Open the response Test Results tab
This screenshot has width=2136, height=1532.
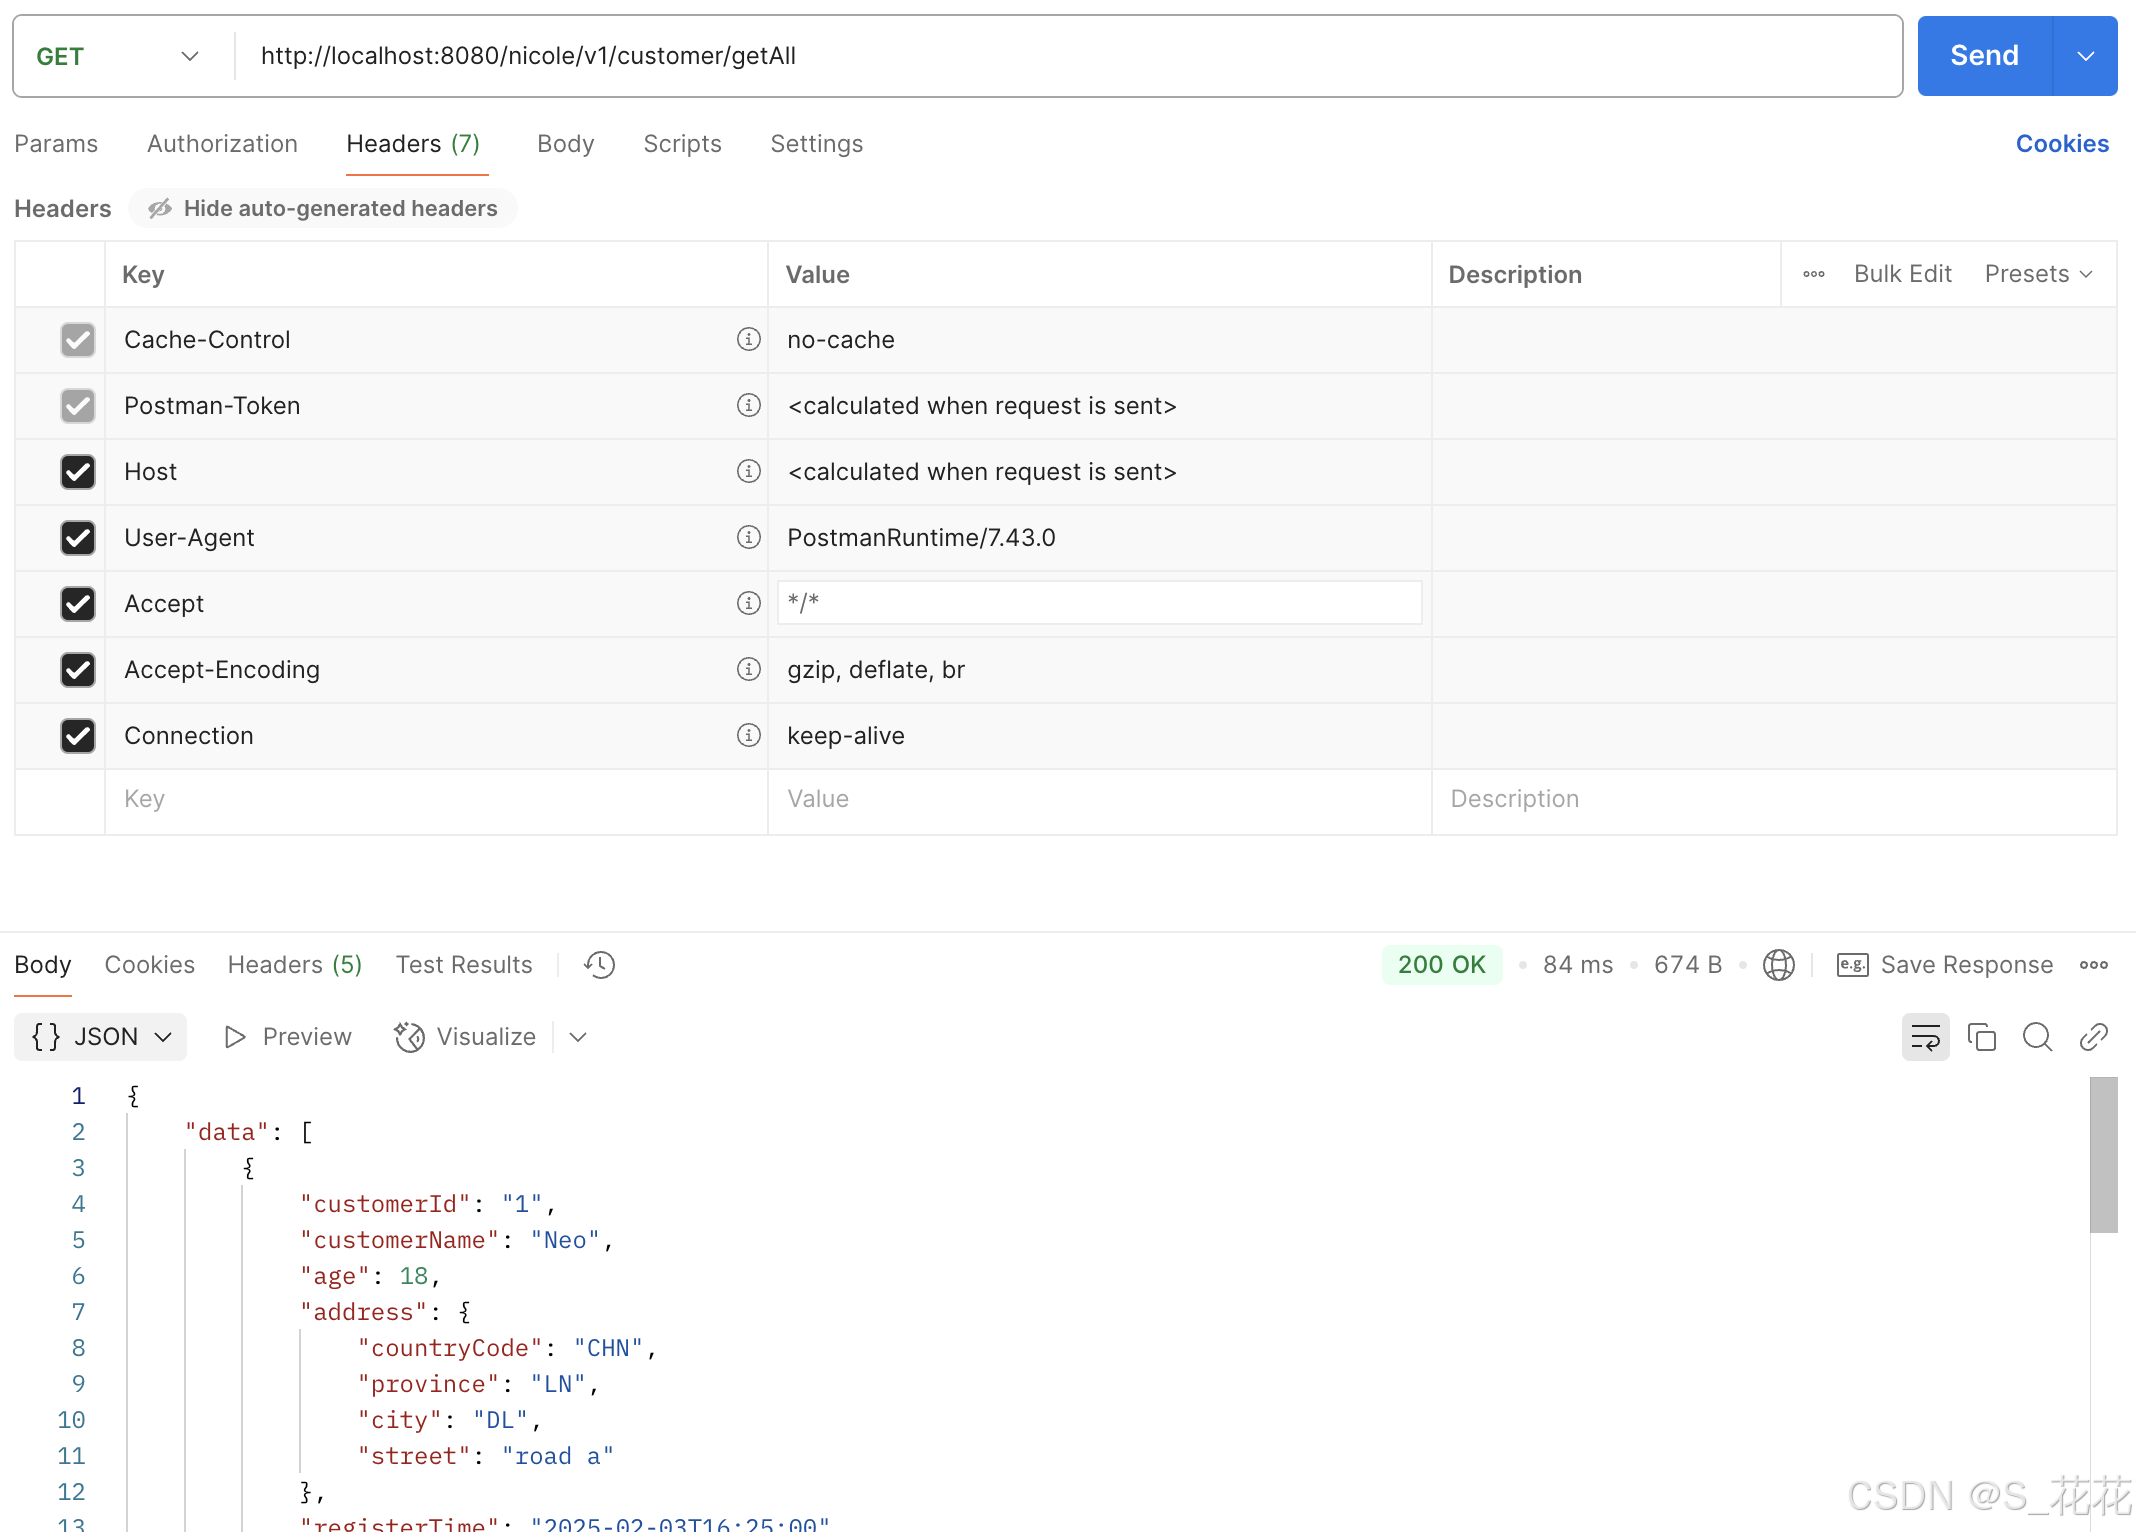[464, 965]
